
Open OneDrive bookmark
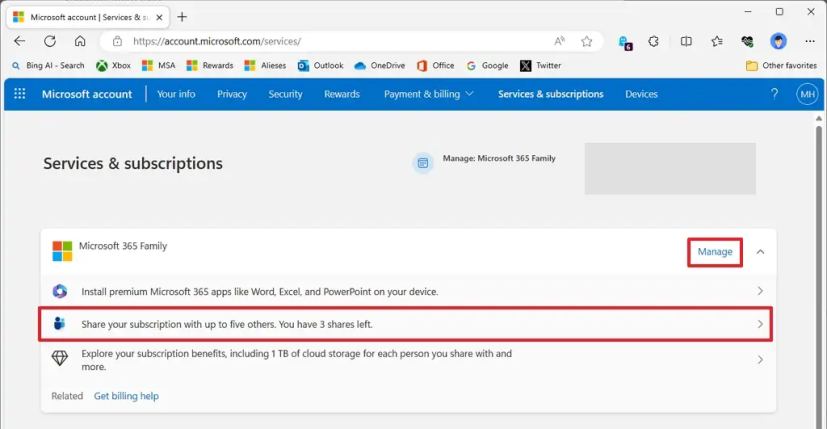[380, 65]
